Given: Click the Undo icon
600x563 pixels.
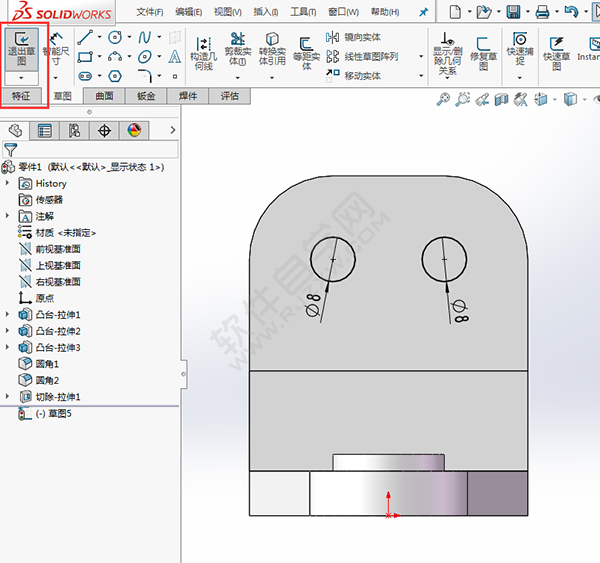Looking at the screenshot, I should pyautogui.click(x=571, y=12).
